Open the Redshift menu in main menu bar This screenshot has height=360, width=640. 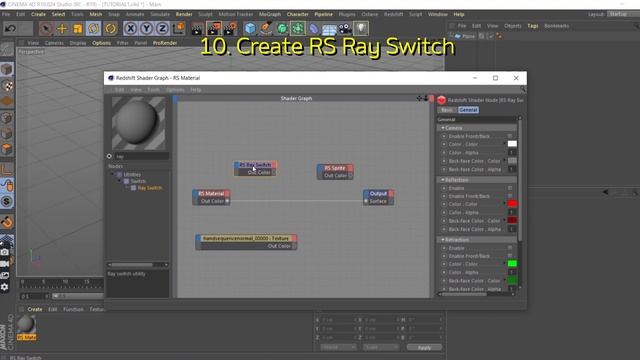(393, 14)
